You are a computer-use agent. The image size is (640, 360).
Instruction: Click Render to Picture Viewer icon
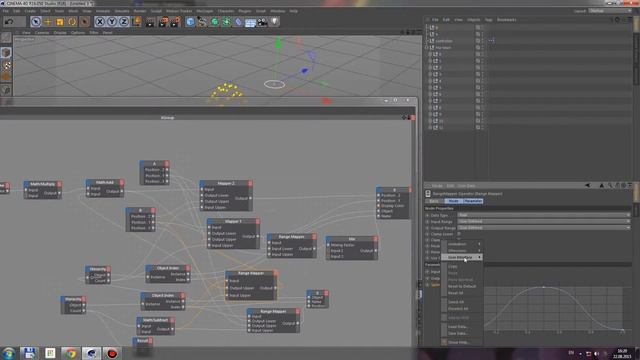[163, 22]
